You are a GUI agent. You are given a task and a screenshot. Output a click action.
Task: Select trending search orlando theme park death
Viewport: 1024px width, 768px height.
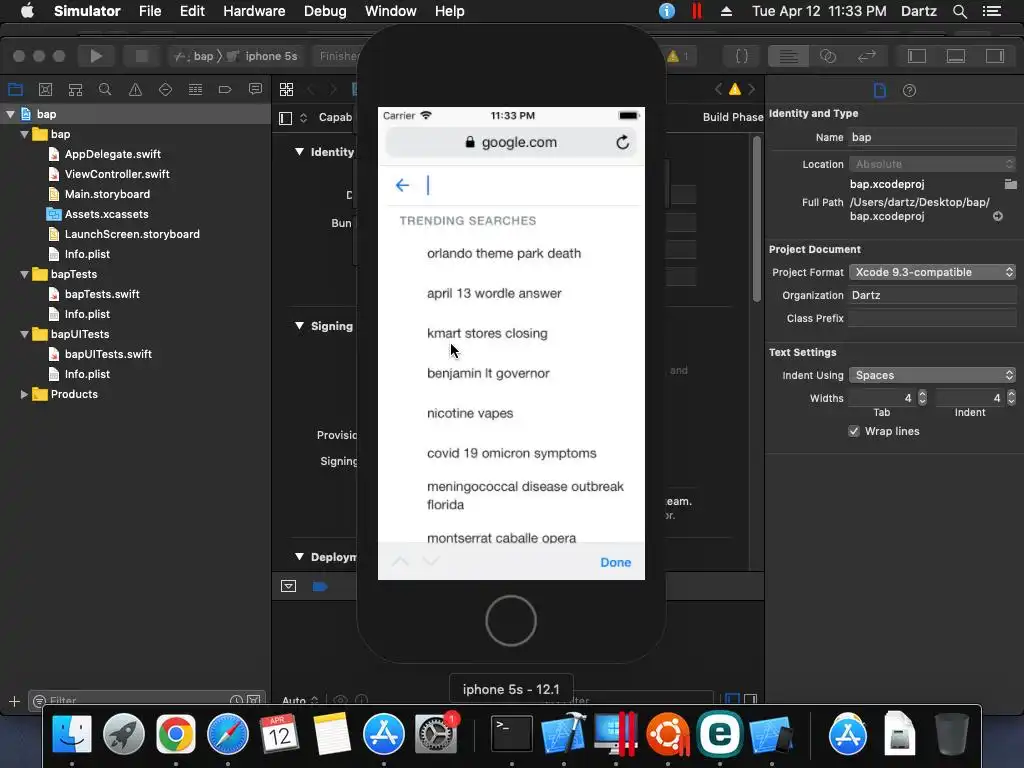[x=504, y=253]
